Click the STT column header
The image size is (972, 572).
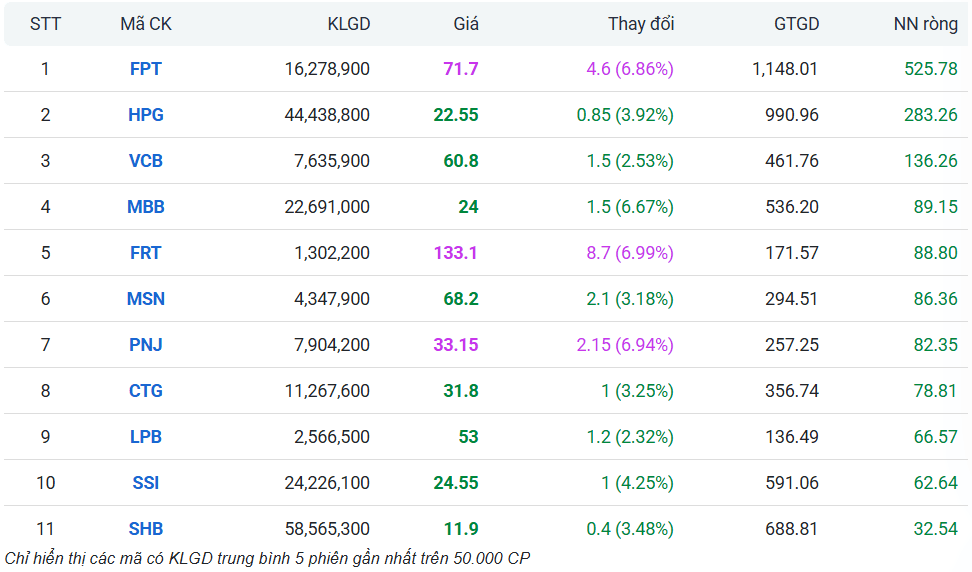pos(45,24)
